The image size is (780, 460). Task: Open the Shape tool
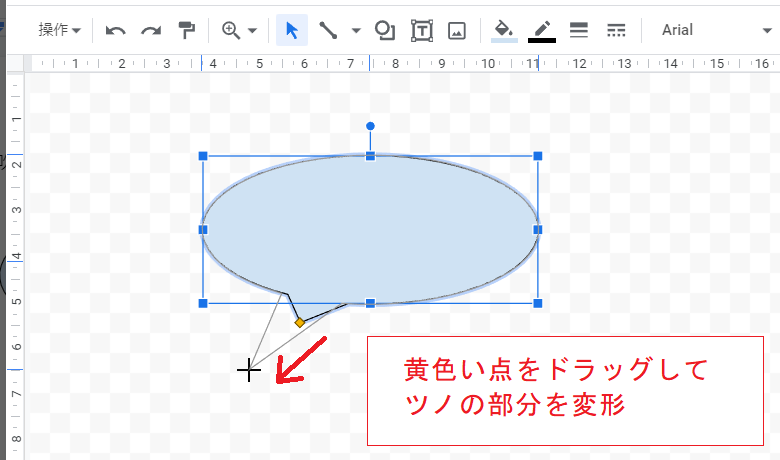385,30
